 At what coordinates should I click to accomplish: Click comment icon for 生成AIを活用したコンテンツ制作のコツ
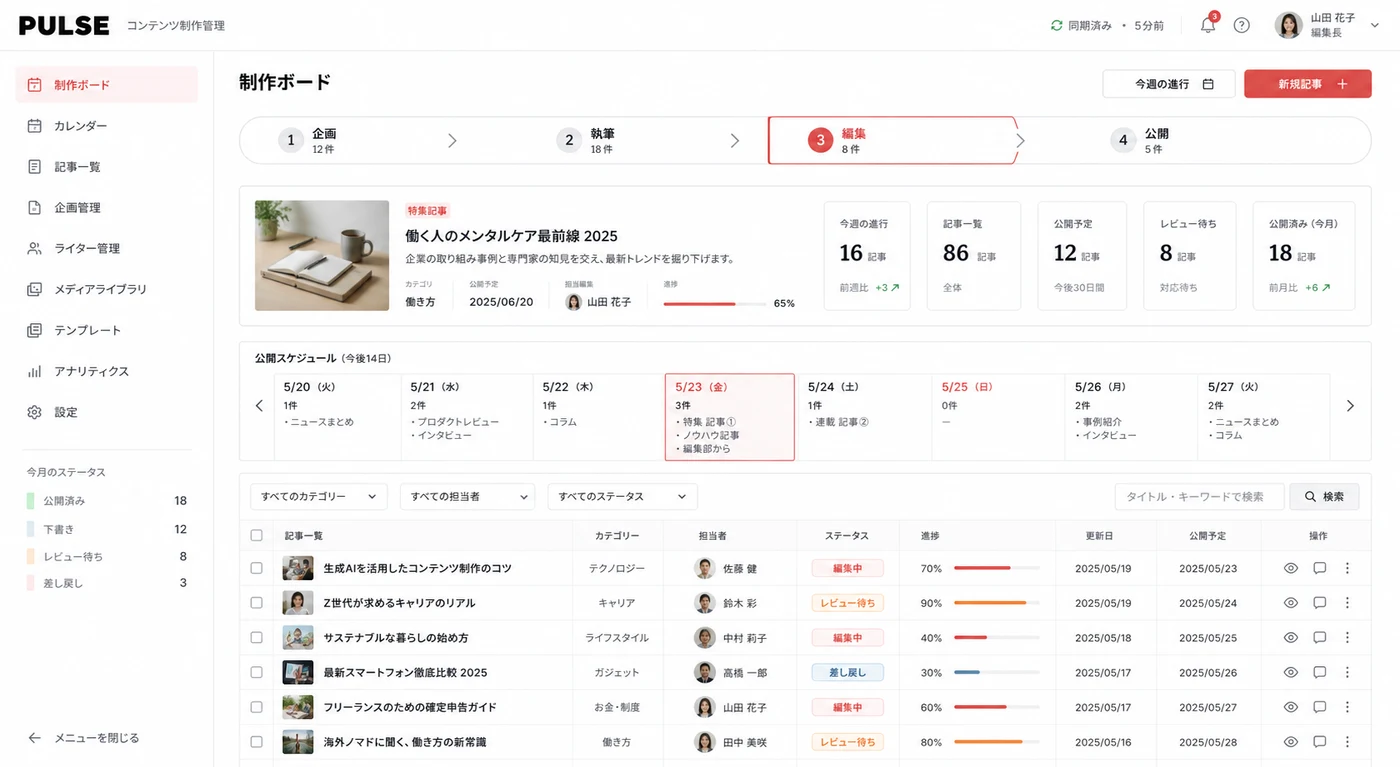pyautogui.click(x=1319, y=568)
